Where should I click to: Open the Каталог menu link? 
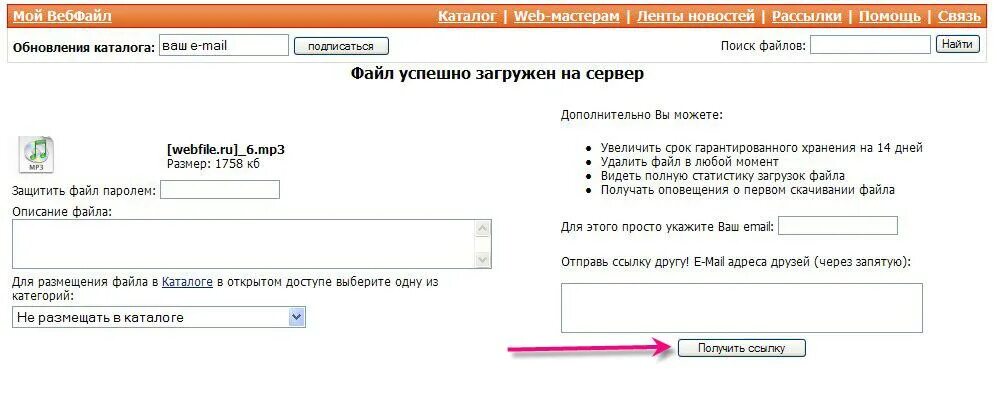pos(467,16)
